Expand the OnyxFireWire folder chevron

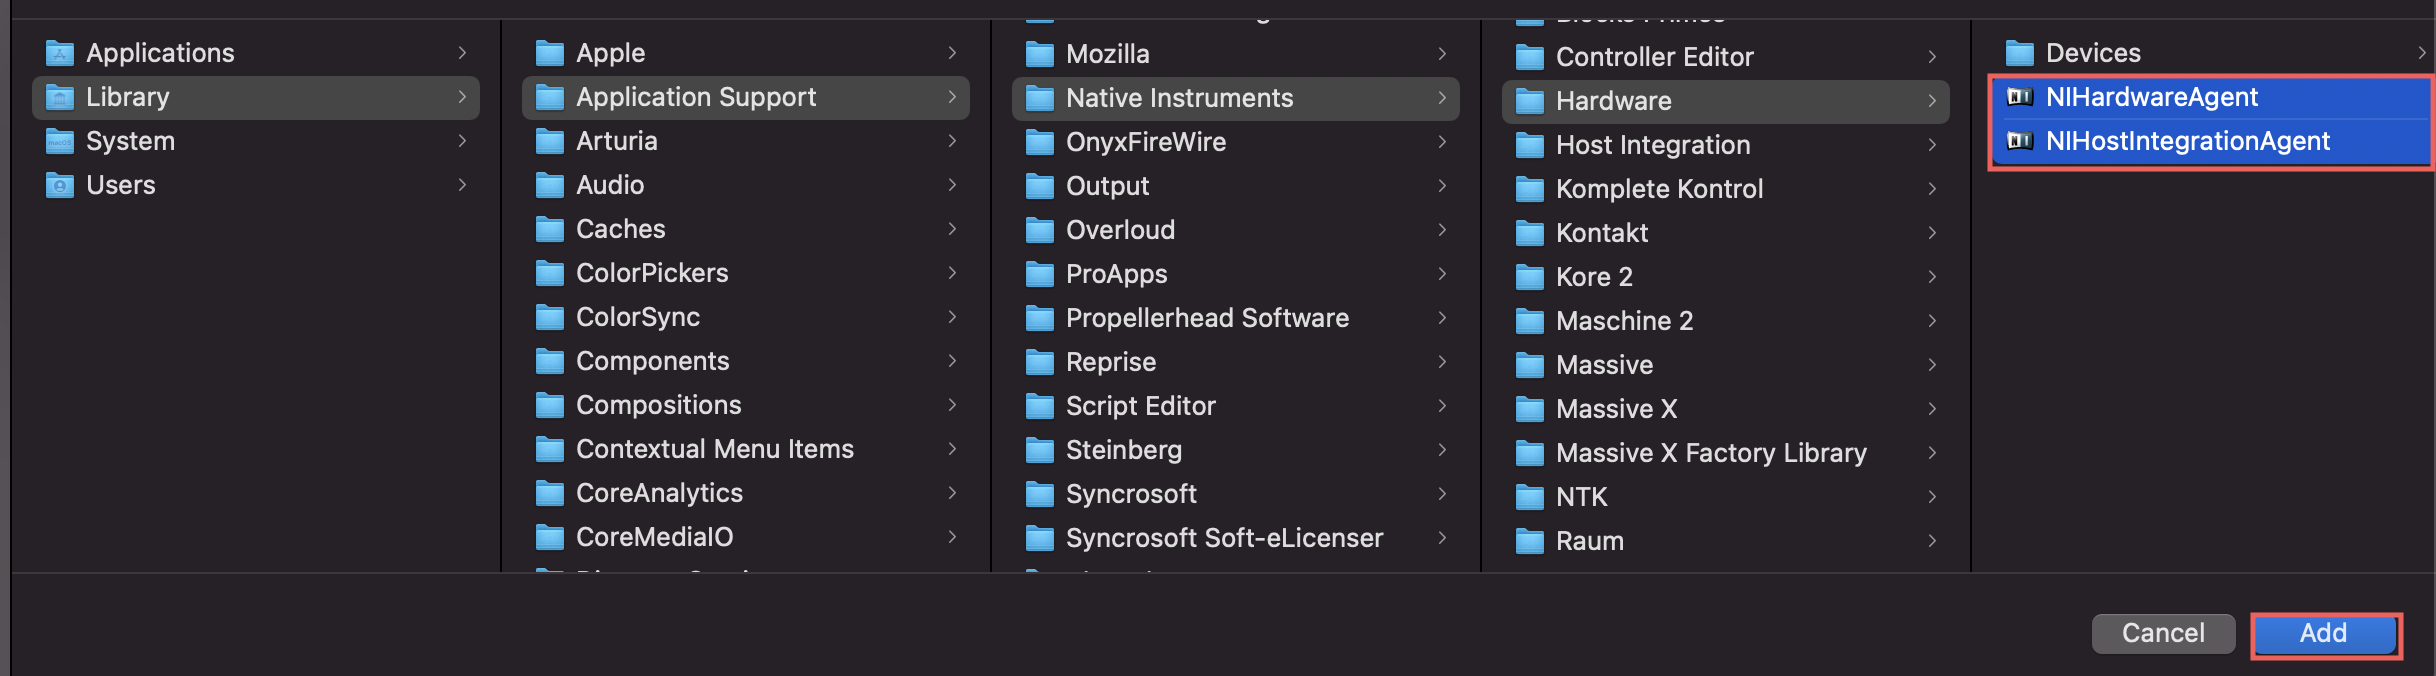1442,142
